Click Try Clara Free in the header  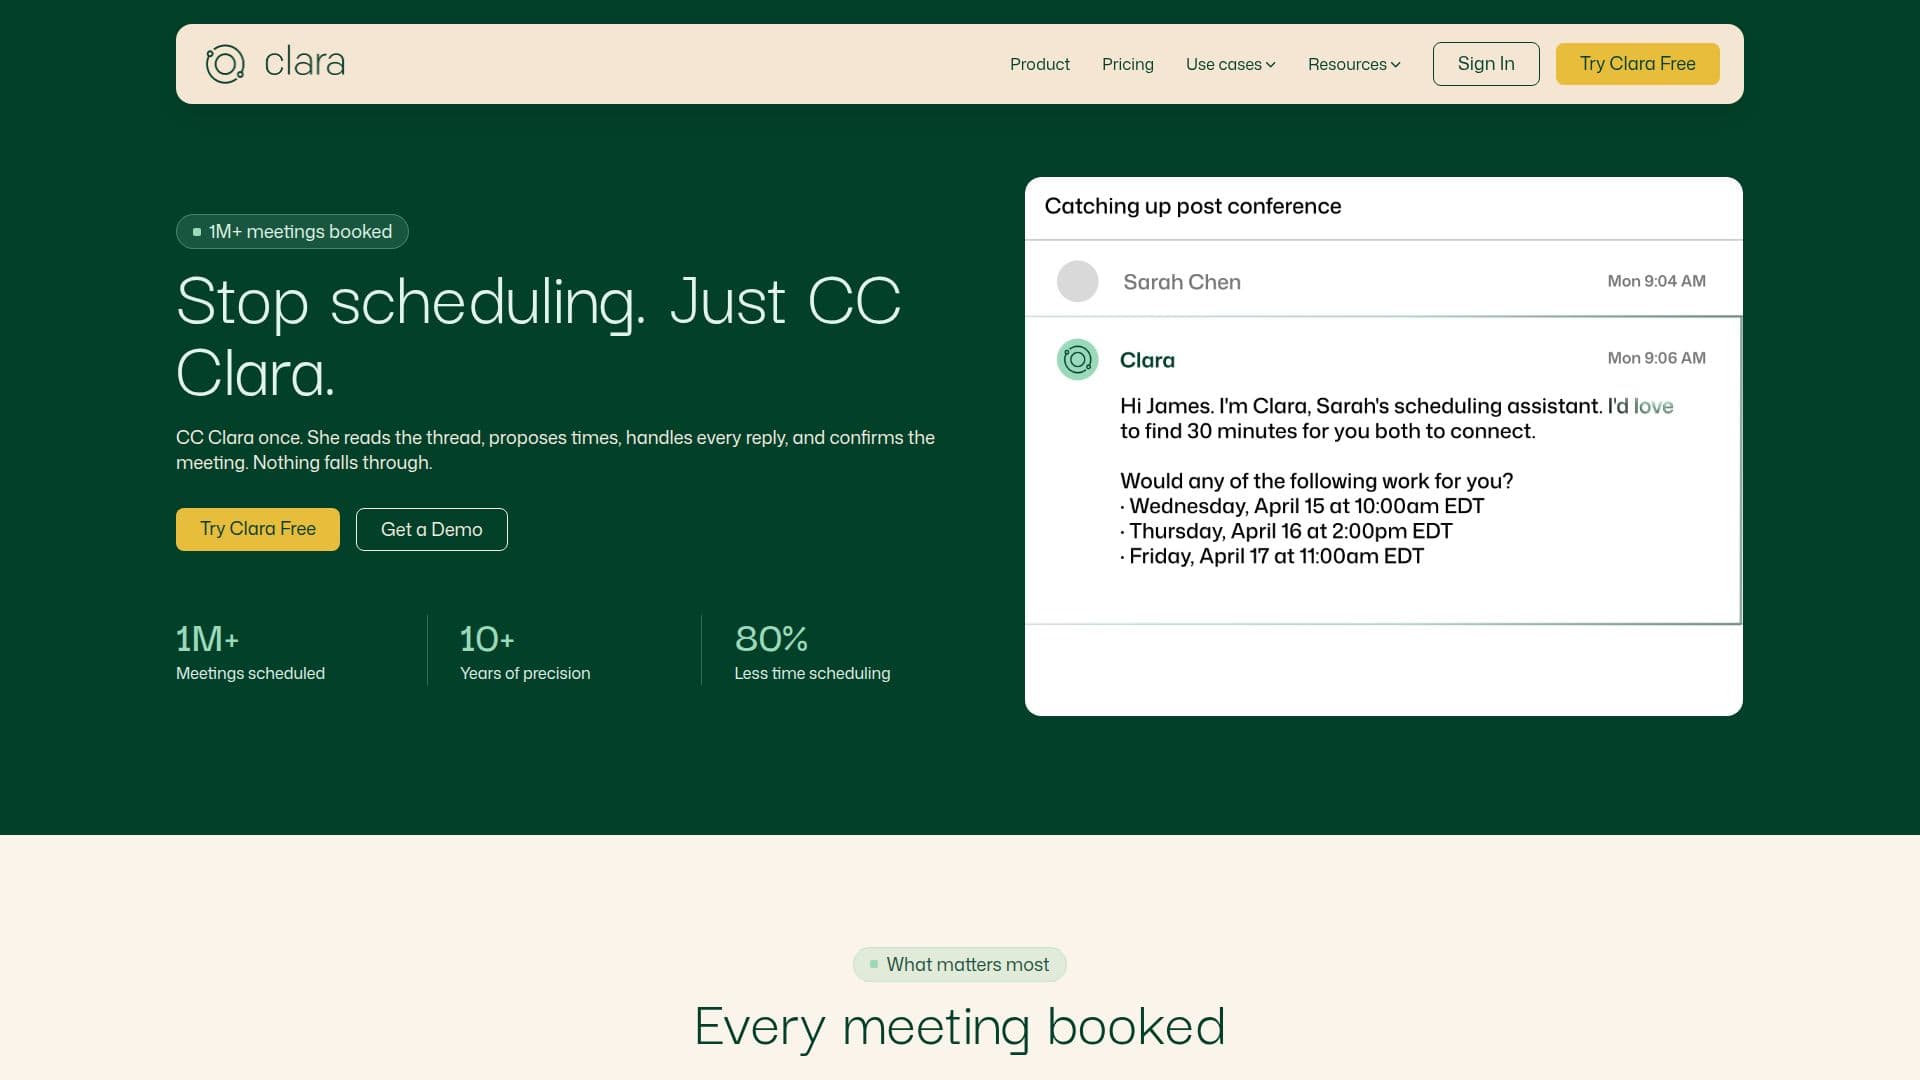1637,64
